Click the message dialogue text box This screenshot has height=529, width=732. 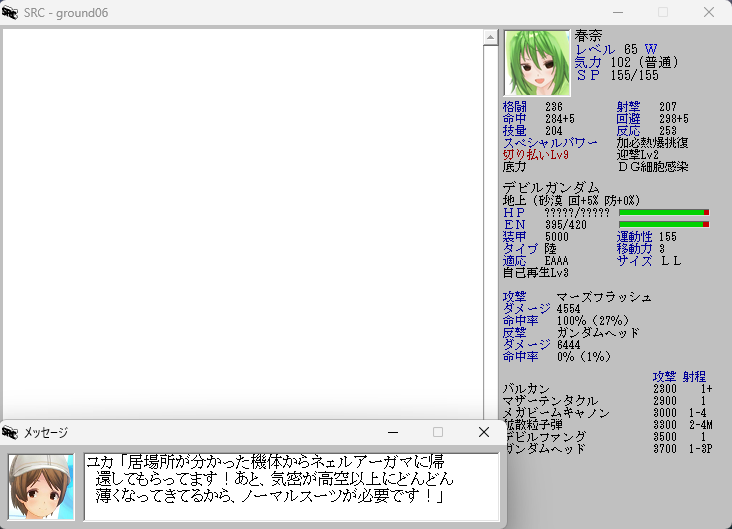pos(292,487)
